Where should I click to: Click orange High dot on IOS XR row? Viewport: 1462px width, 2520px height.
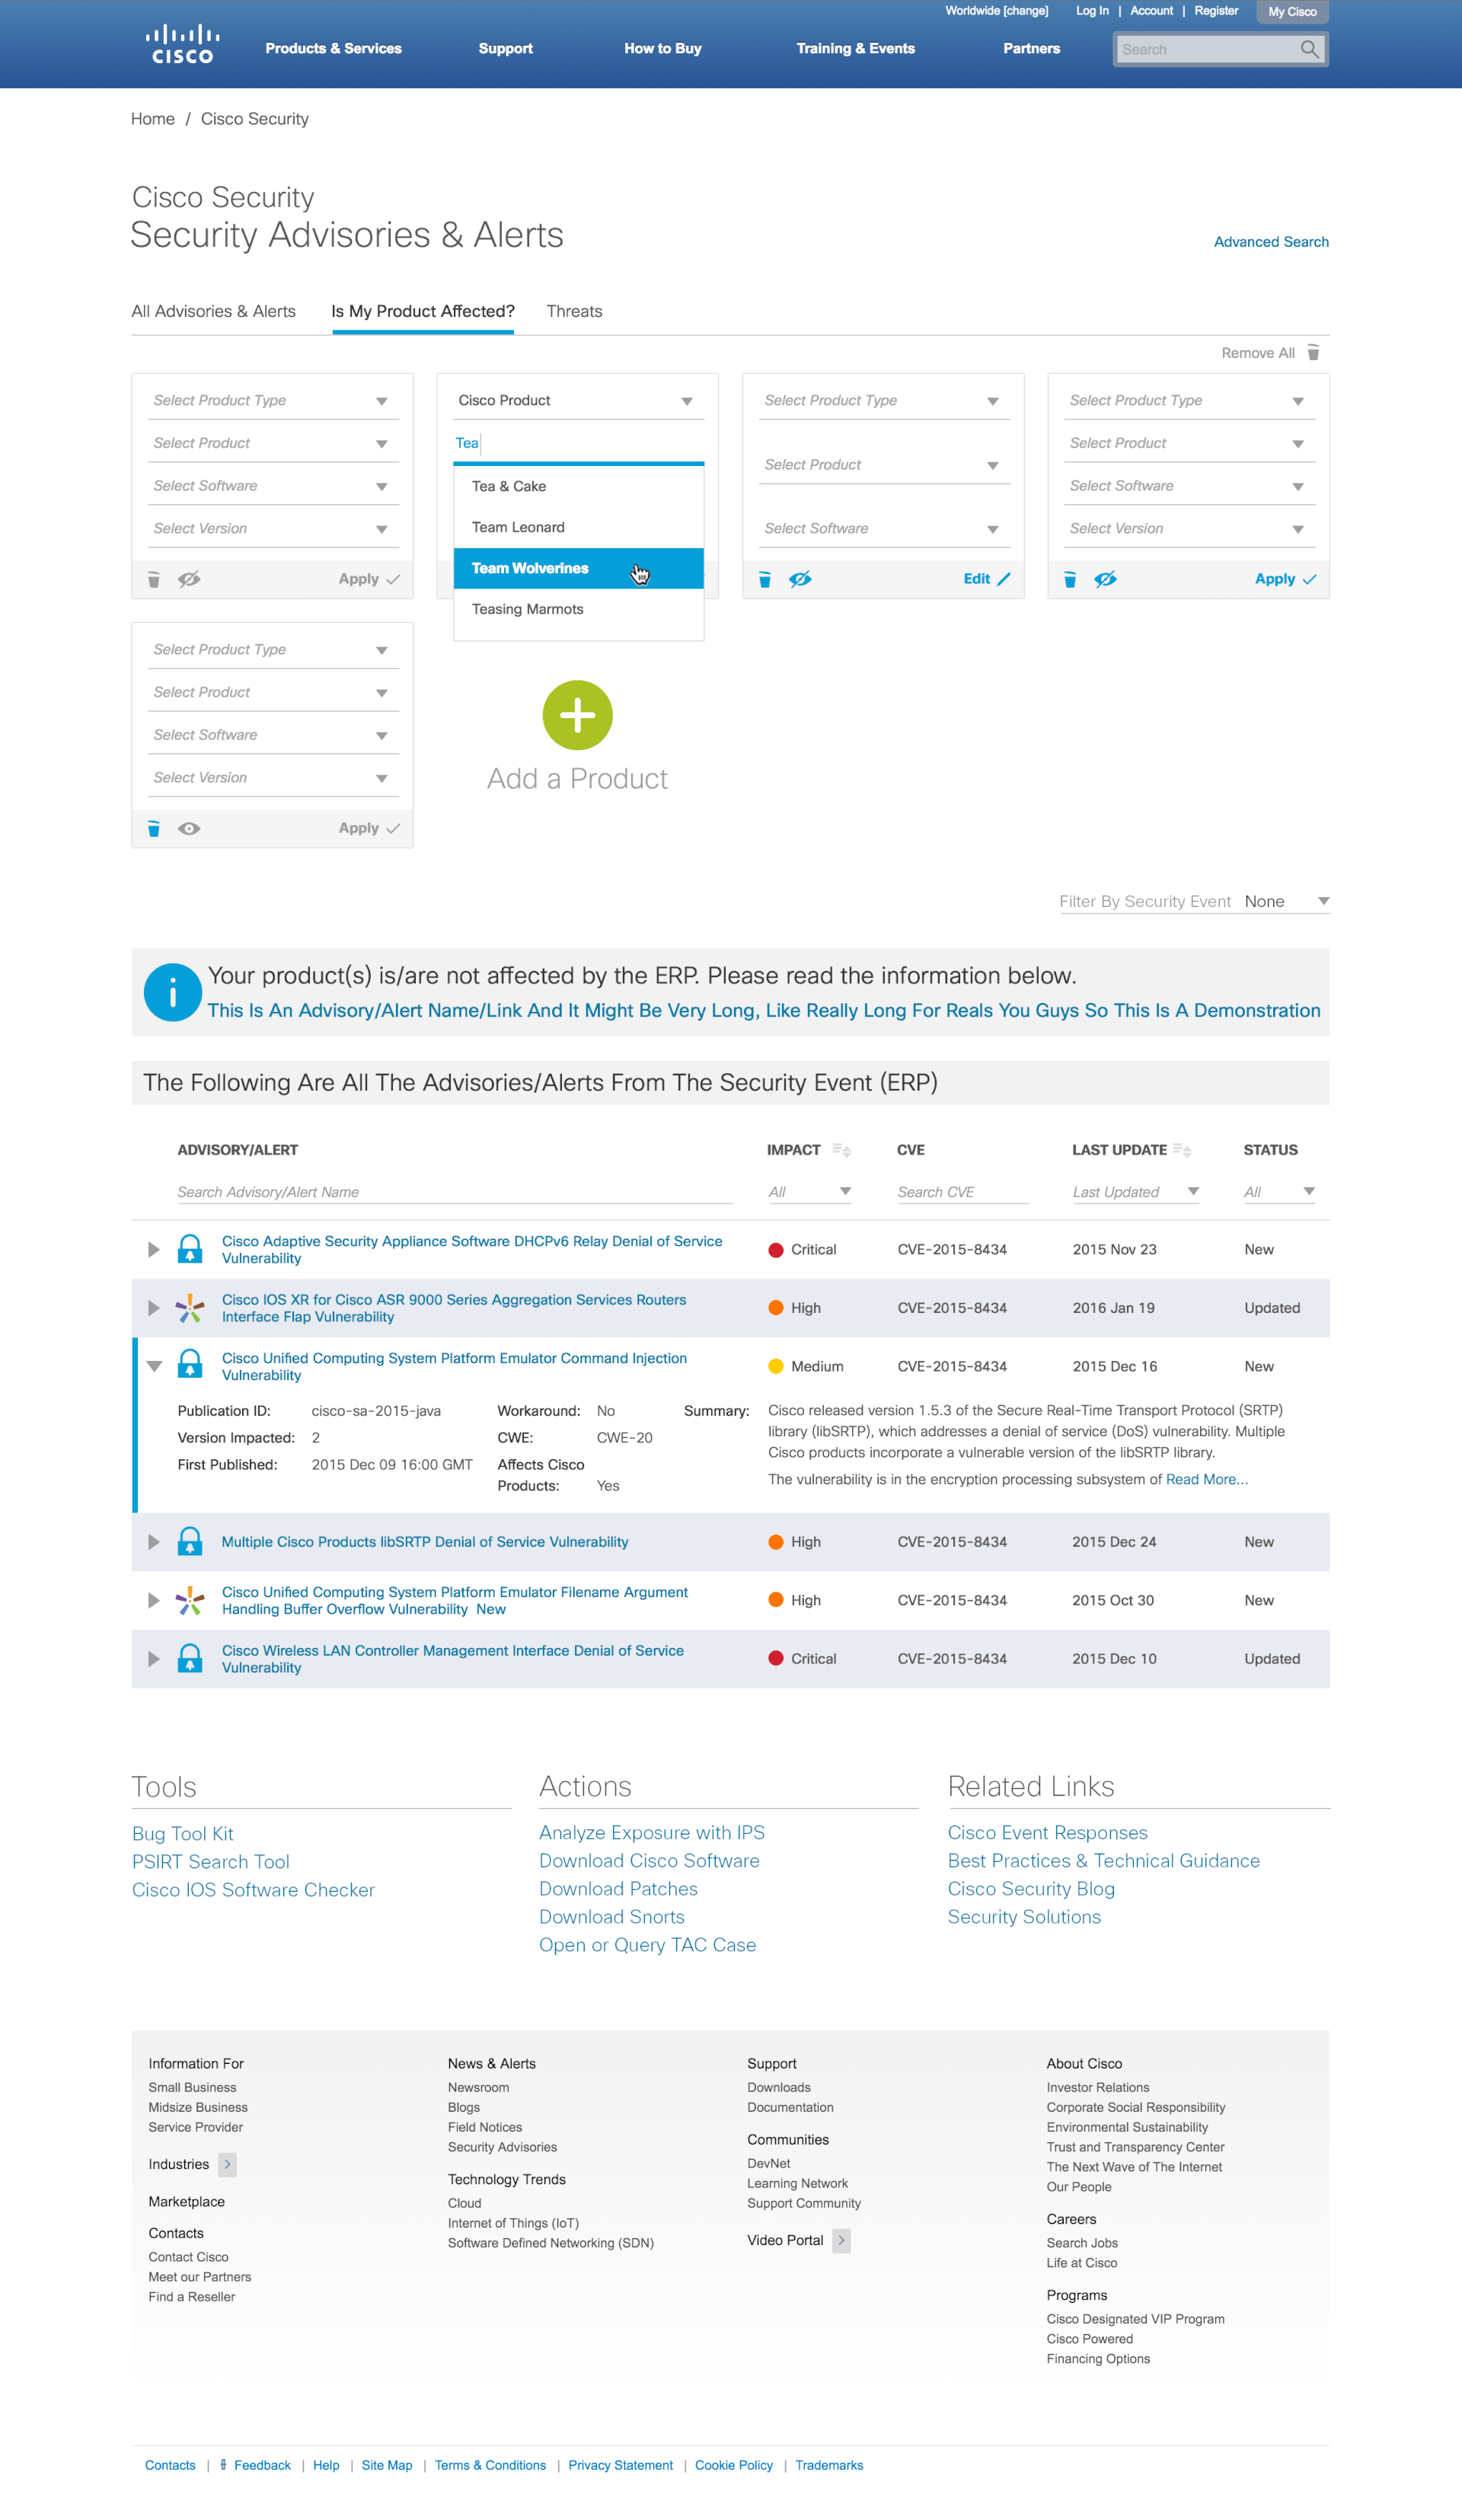[x=775, y=1307]
